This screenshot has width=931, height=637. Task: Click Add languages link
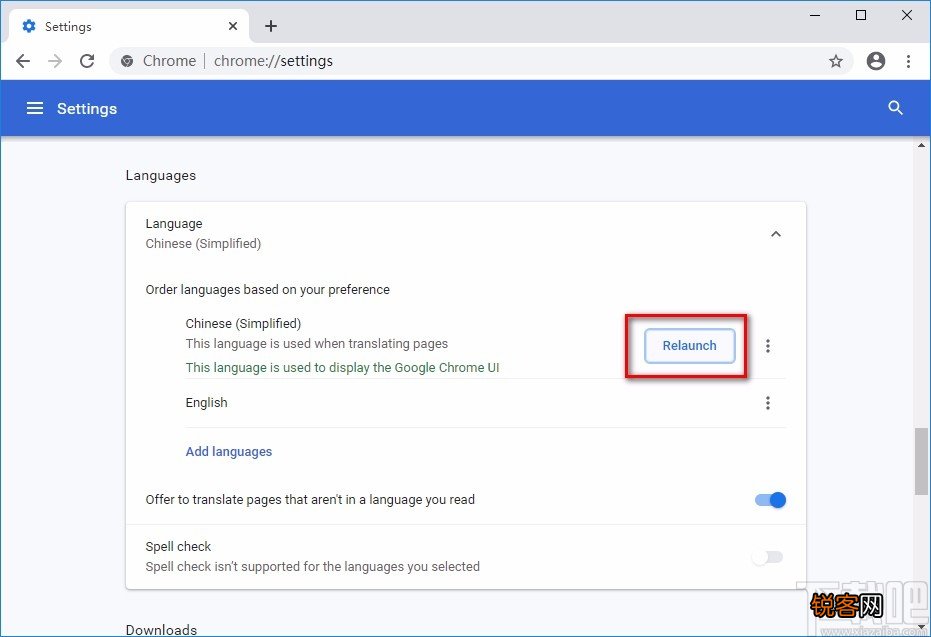pos(229,452)
